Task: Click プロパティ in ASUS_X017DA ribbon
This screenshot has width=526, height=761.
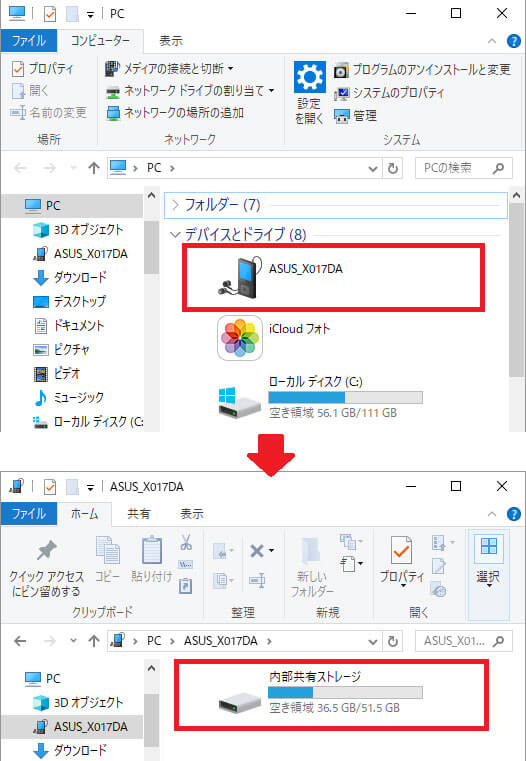Action: coord(402,561)
